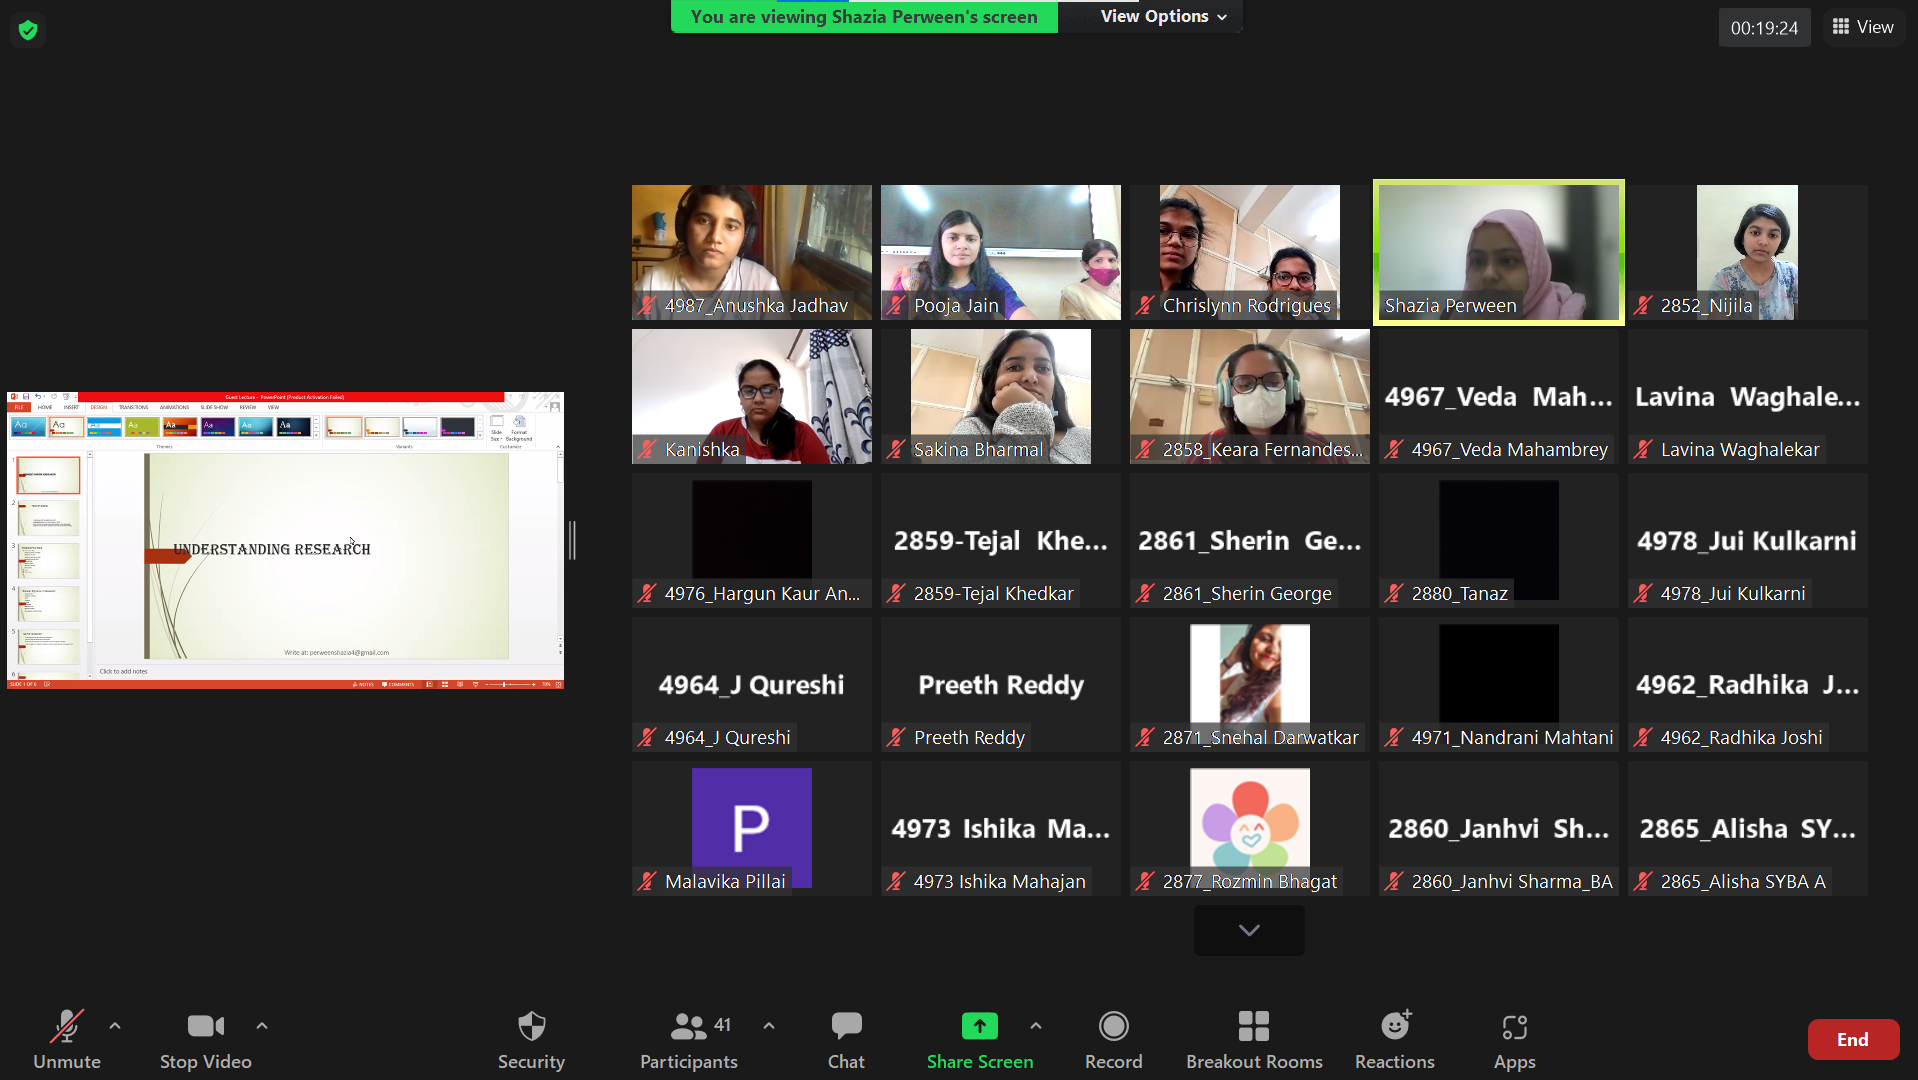The image size is (1918, 1080).
Task: Unmute the microphone
Action: tap(66, 1039)
